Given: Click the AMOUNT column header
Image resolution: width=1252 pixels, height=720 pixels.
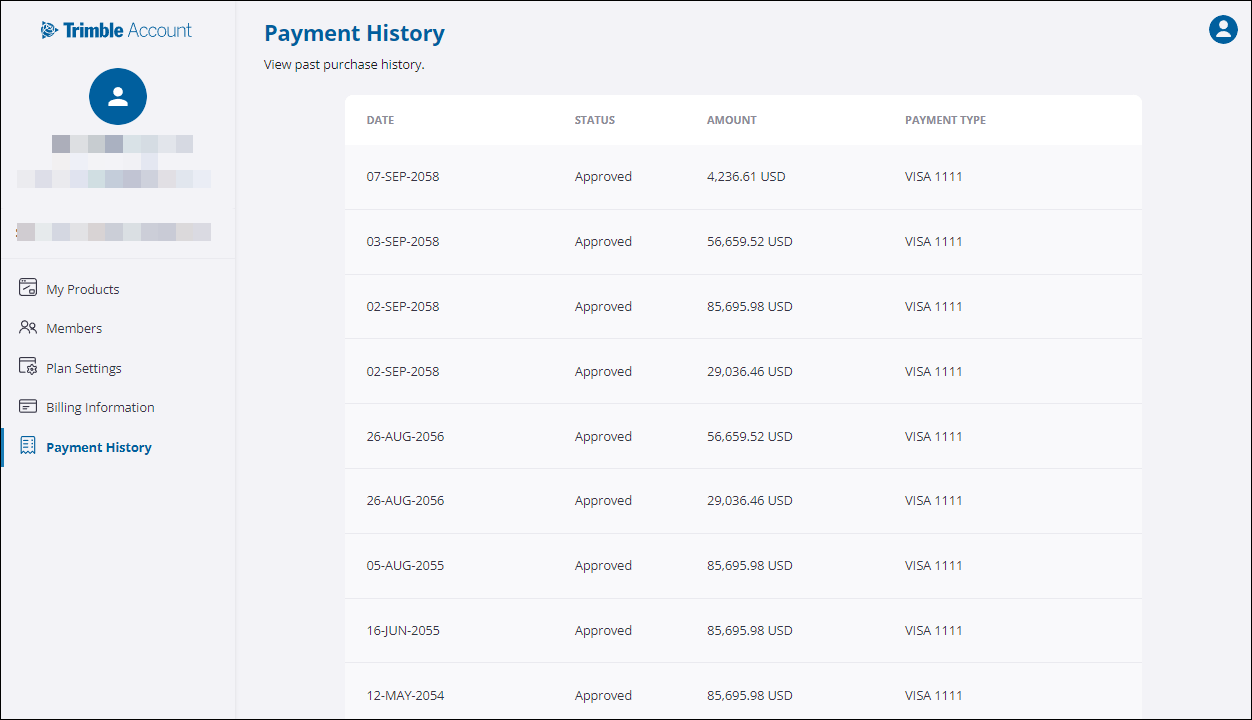Looking at the screenshot, I should click(x=731, y=120).
